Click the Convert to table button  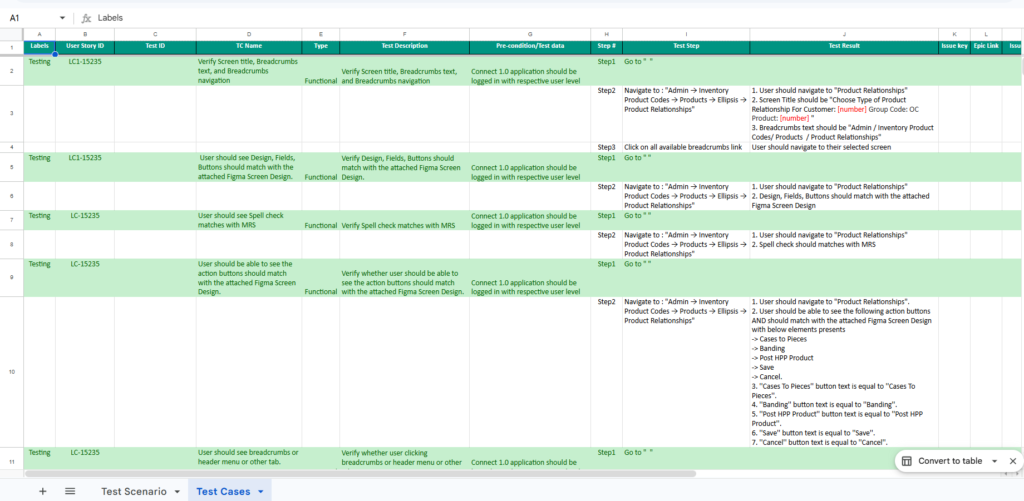[x=949, y=461]
